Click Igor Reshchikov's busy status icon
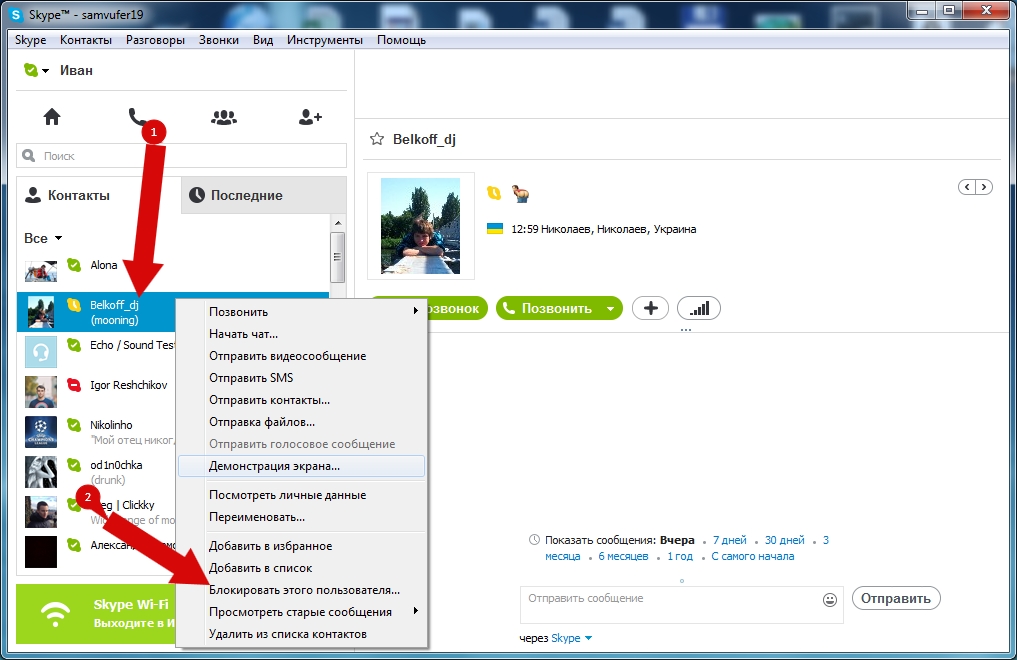This screenshot has width=1017, height=660. 74,384
